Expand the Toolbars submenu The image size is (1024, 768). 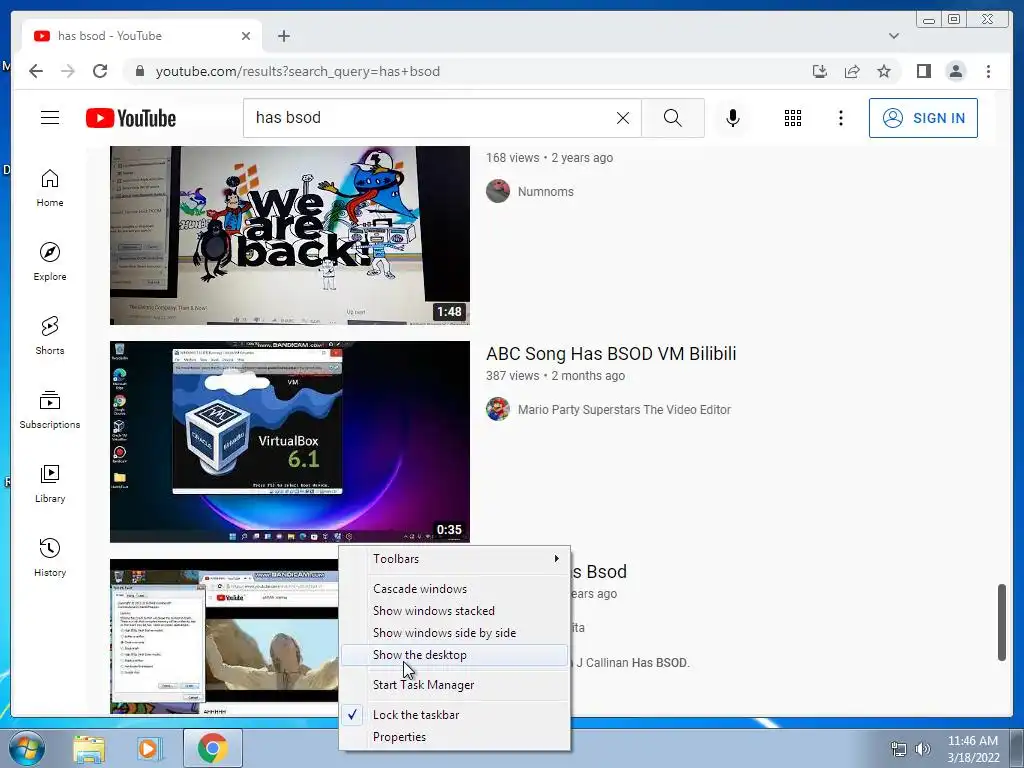click(x=455, y=558)
